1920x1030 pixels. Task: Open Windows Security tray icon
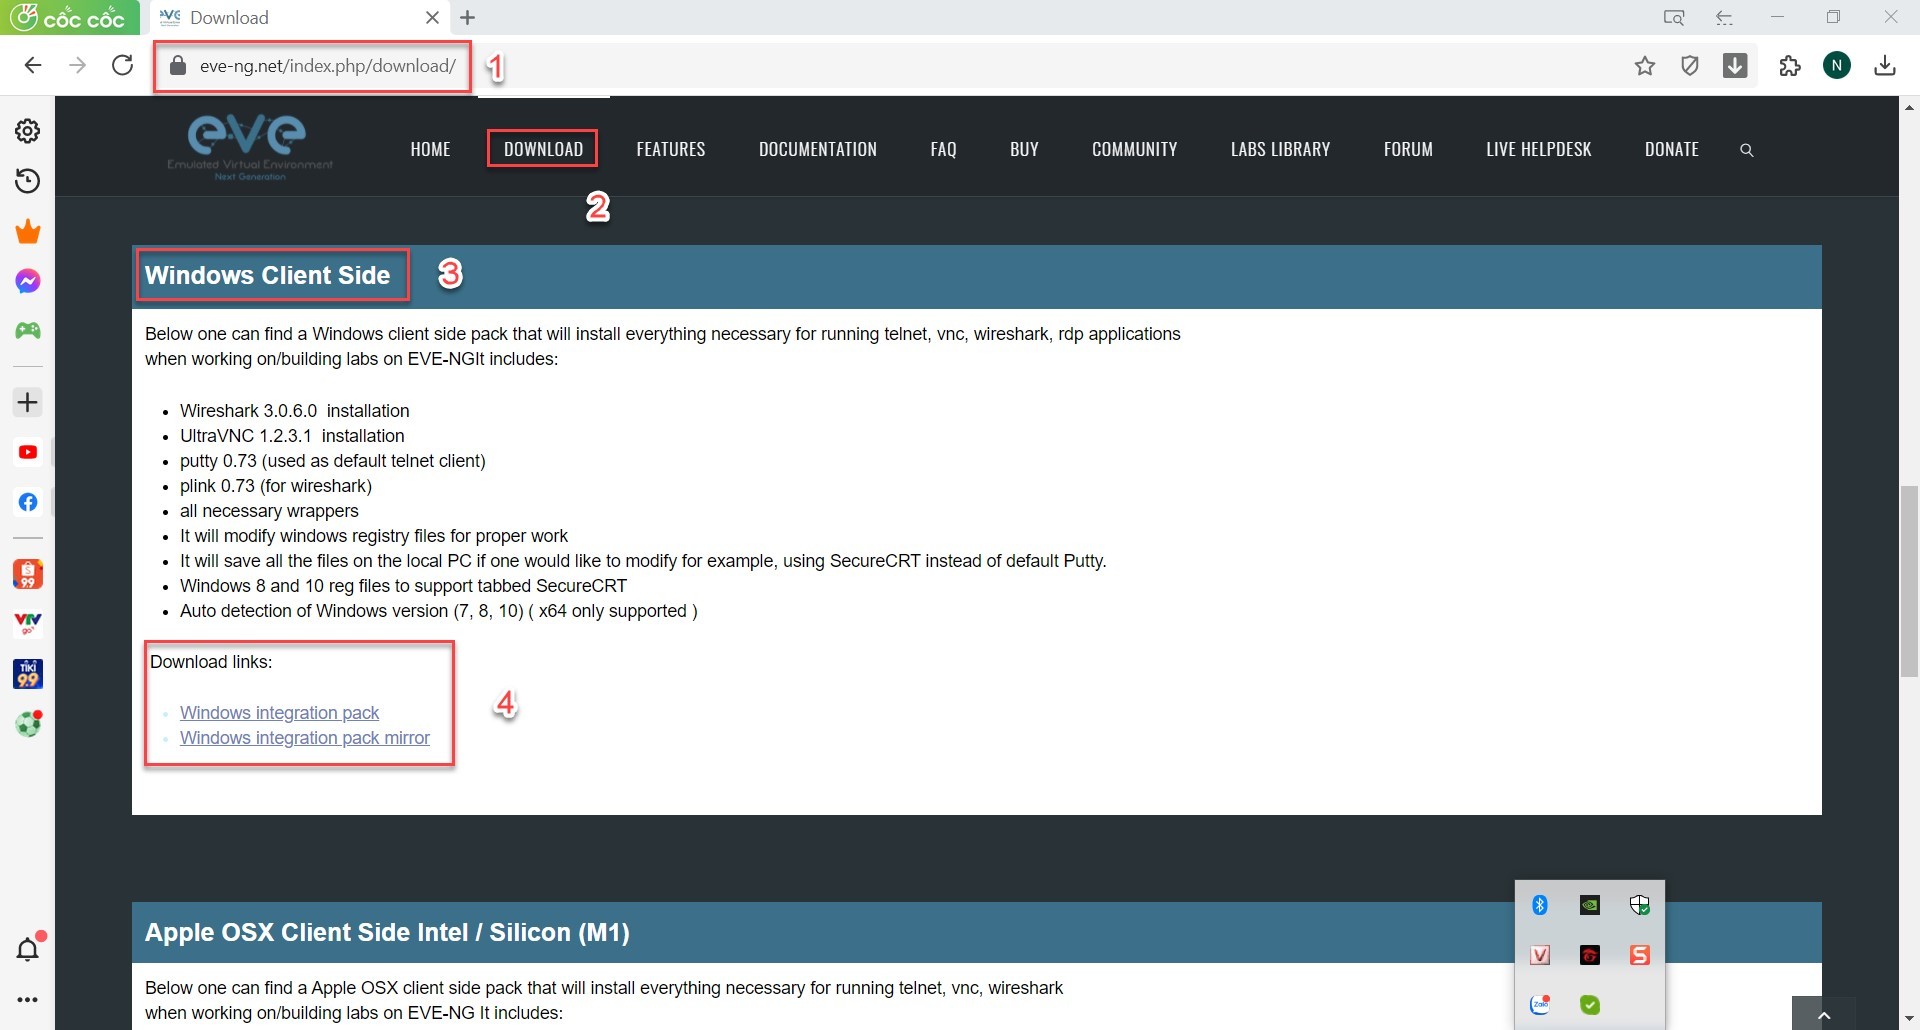point(1640,905)
